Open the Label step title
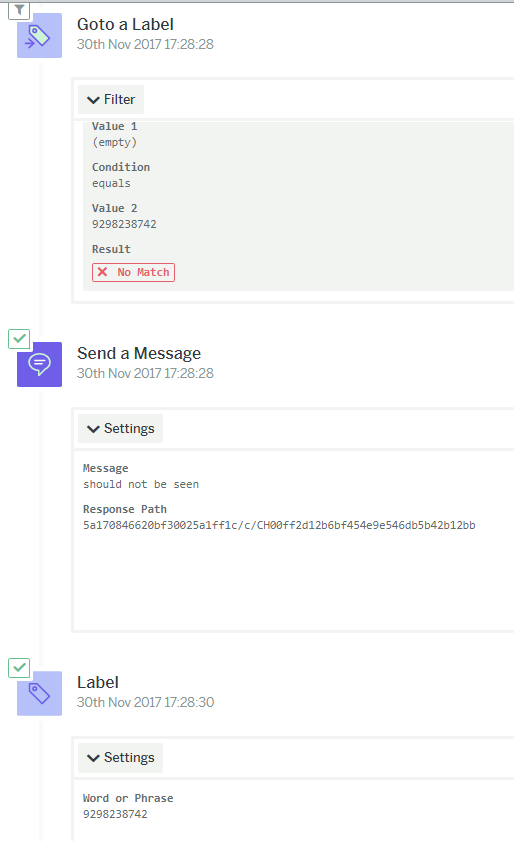 (98, 682)
